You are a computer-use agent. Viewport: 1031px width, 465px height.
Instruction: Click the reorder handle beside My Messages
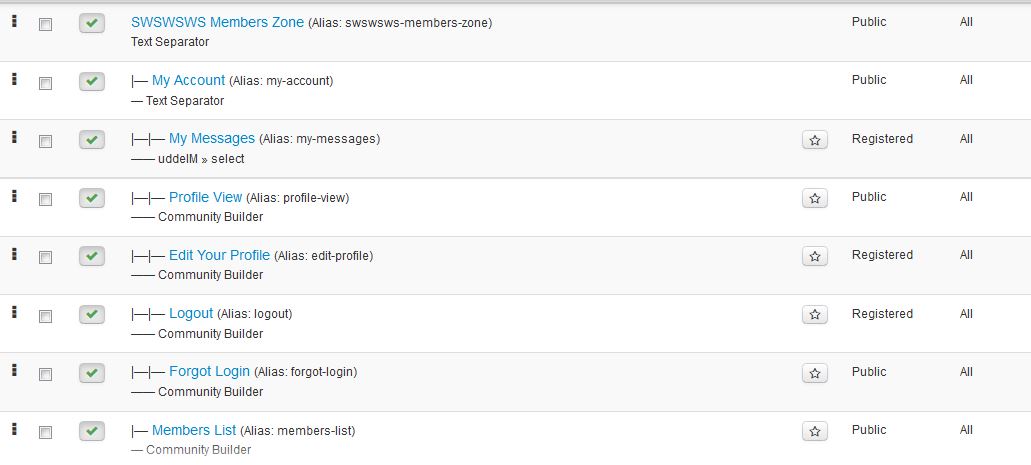pos(14,137)
